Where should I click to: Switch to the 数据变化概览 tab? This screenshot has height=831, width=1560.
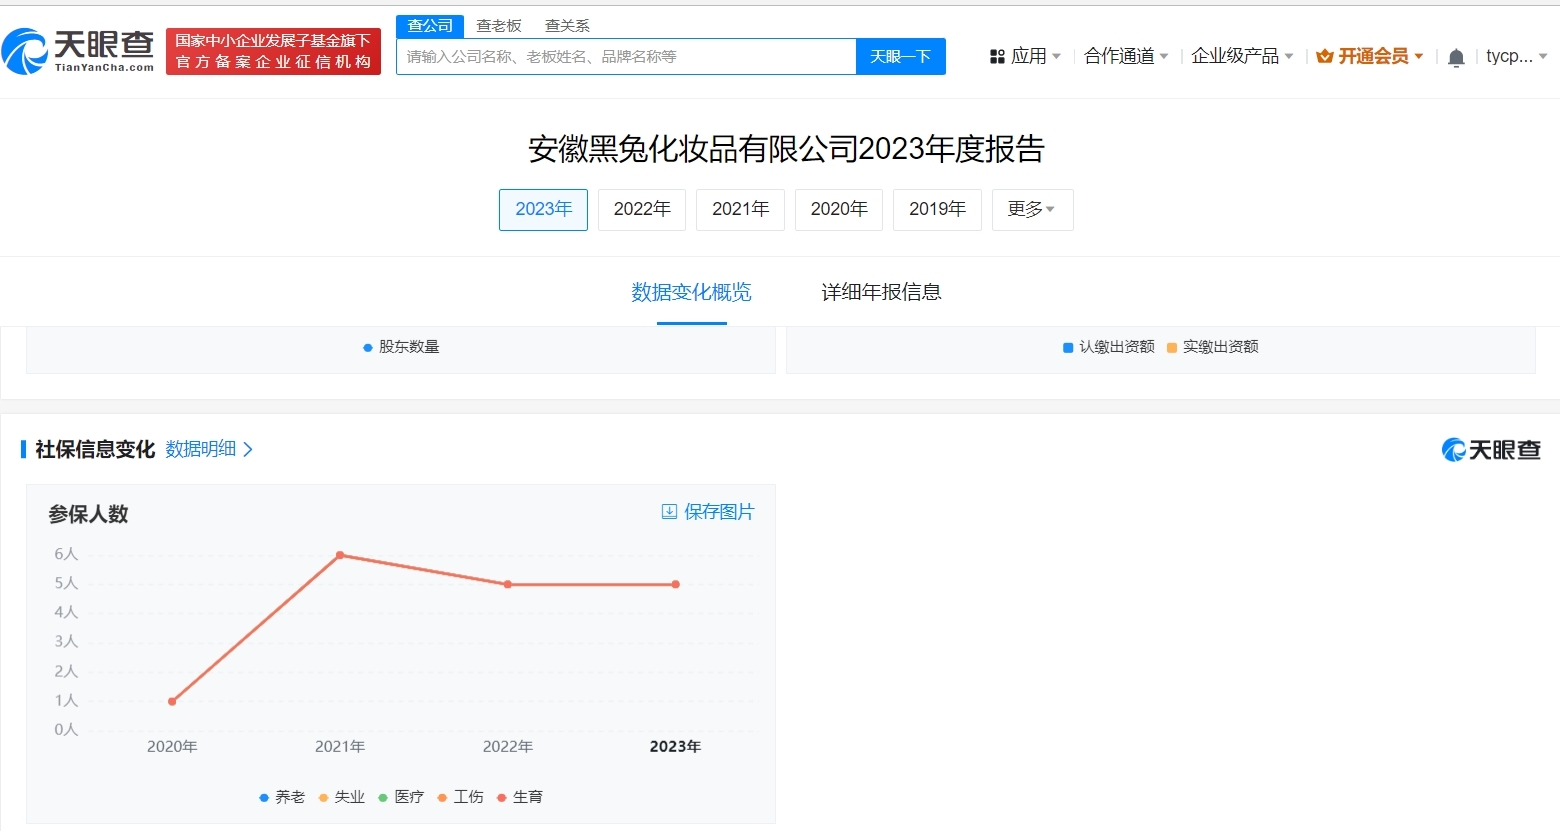tap(691, 292)
